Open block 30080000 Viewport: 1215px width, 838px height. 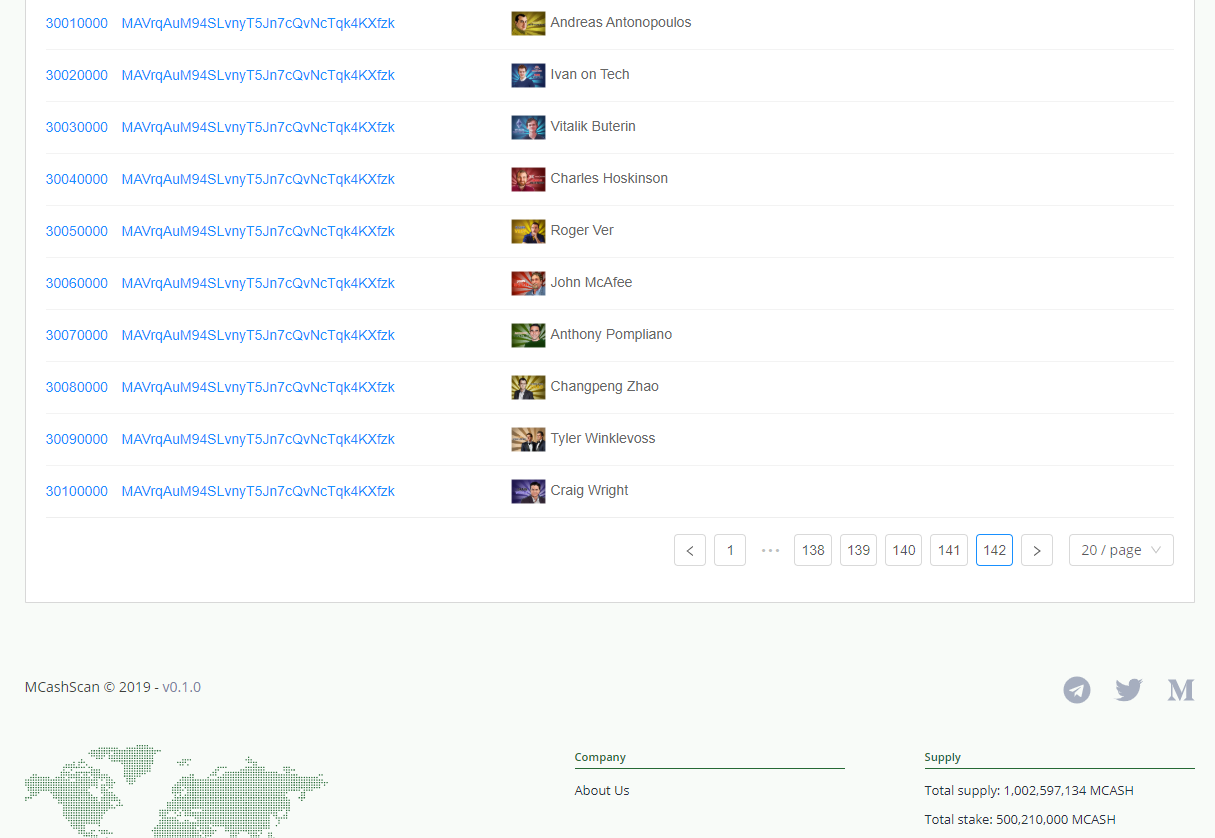[77, 387]
